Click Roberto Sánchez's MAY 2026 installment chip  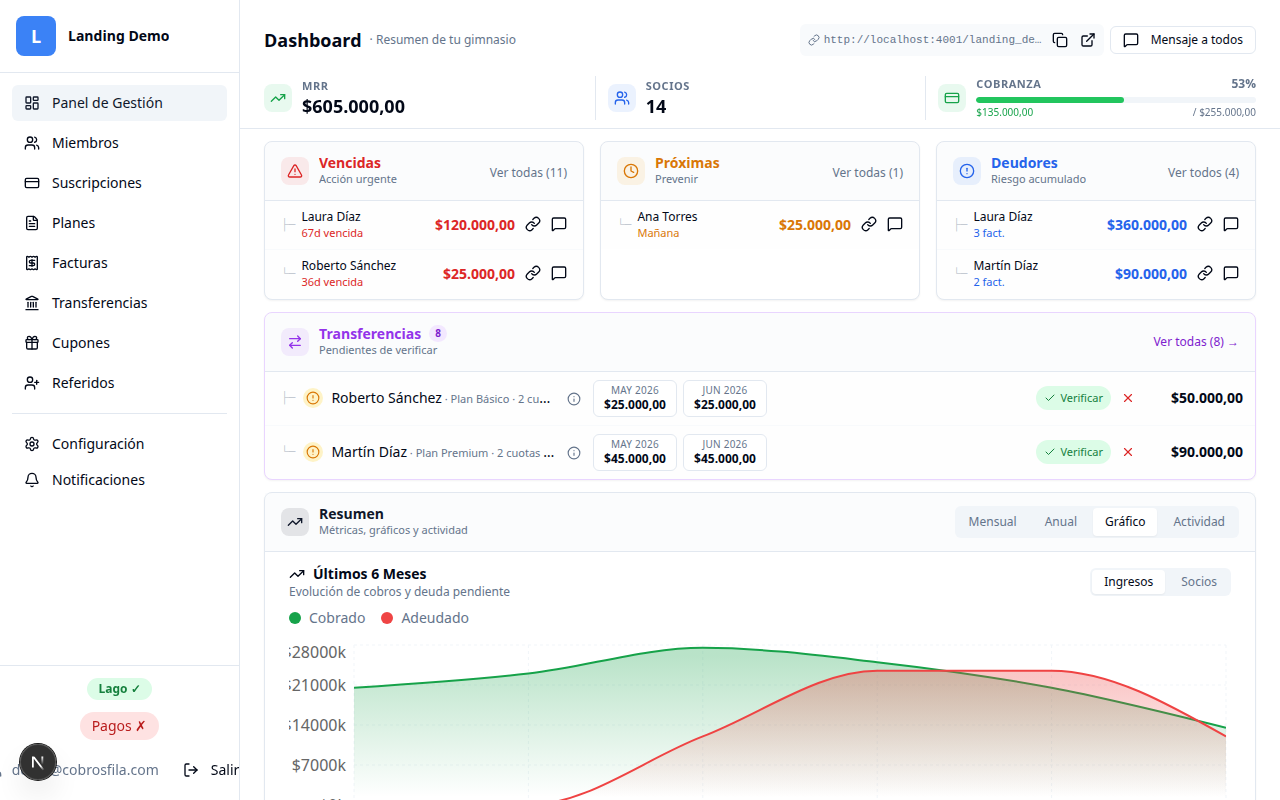[635, 398]
